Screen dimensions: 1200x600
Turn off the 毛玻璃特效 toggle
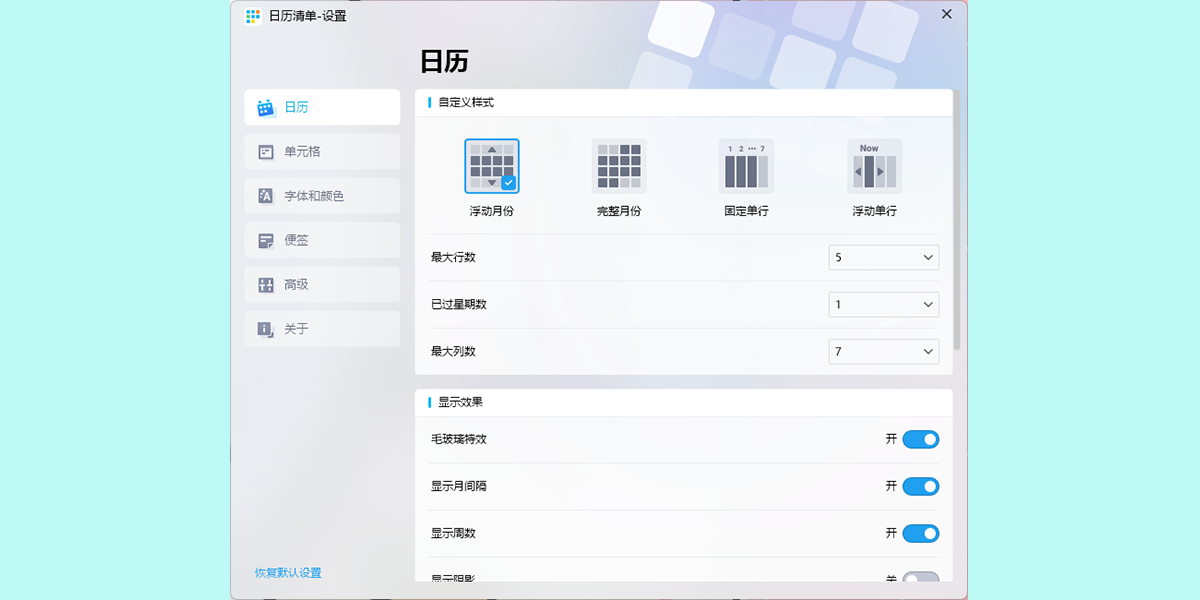[x=920, y=439]
